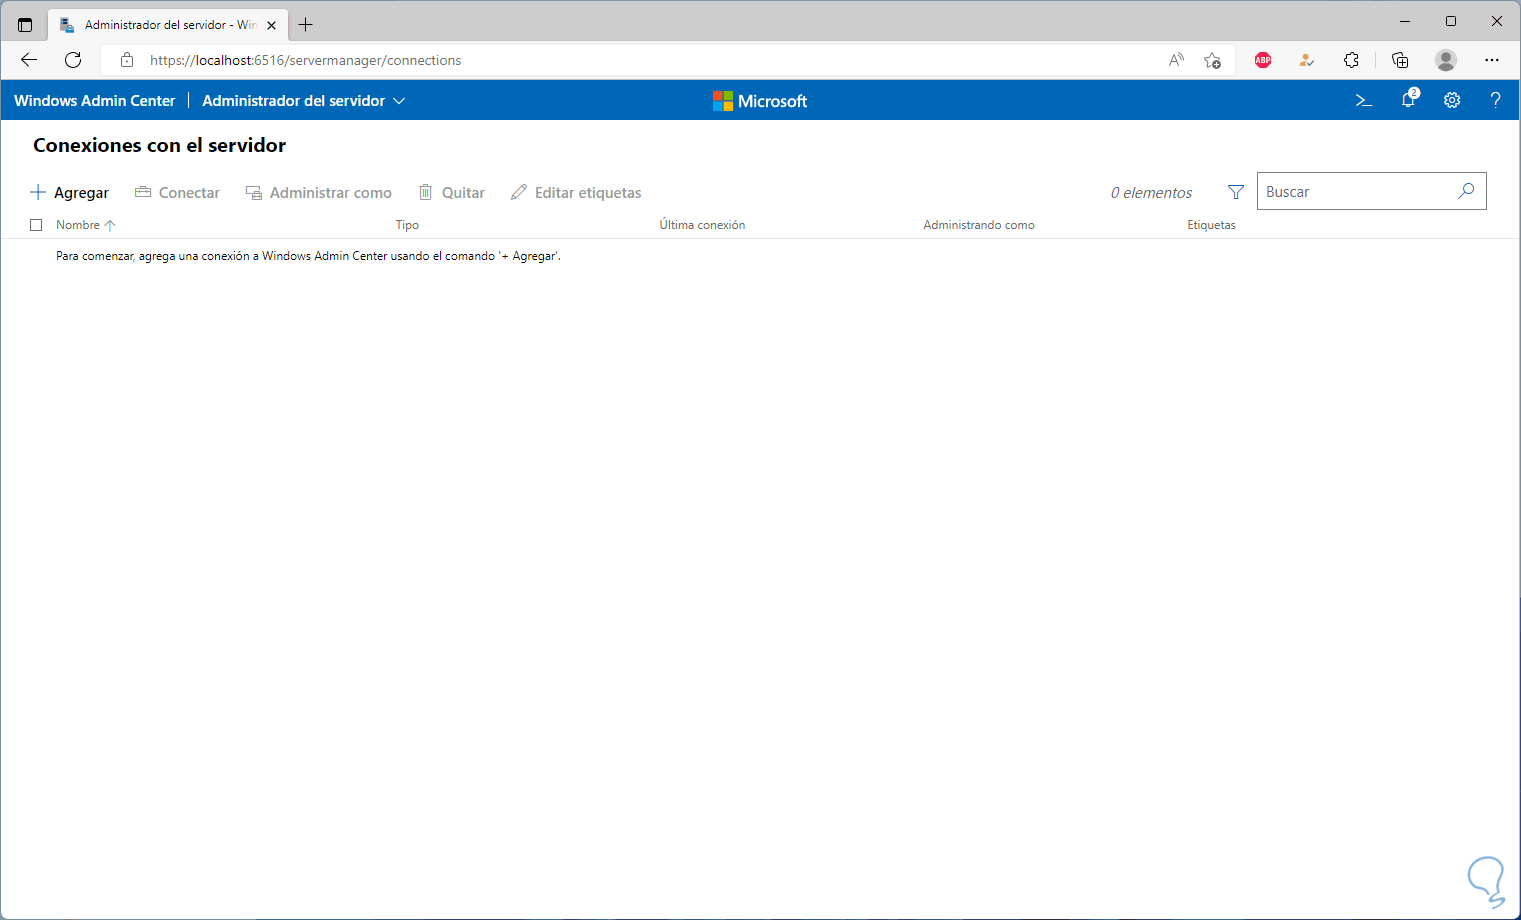1521x920 pixels.
Task: Select the Administrador del servidor browser tab
Action: click(x=168, y=25)
